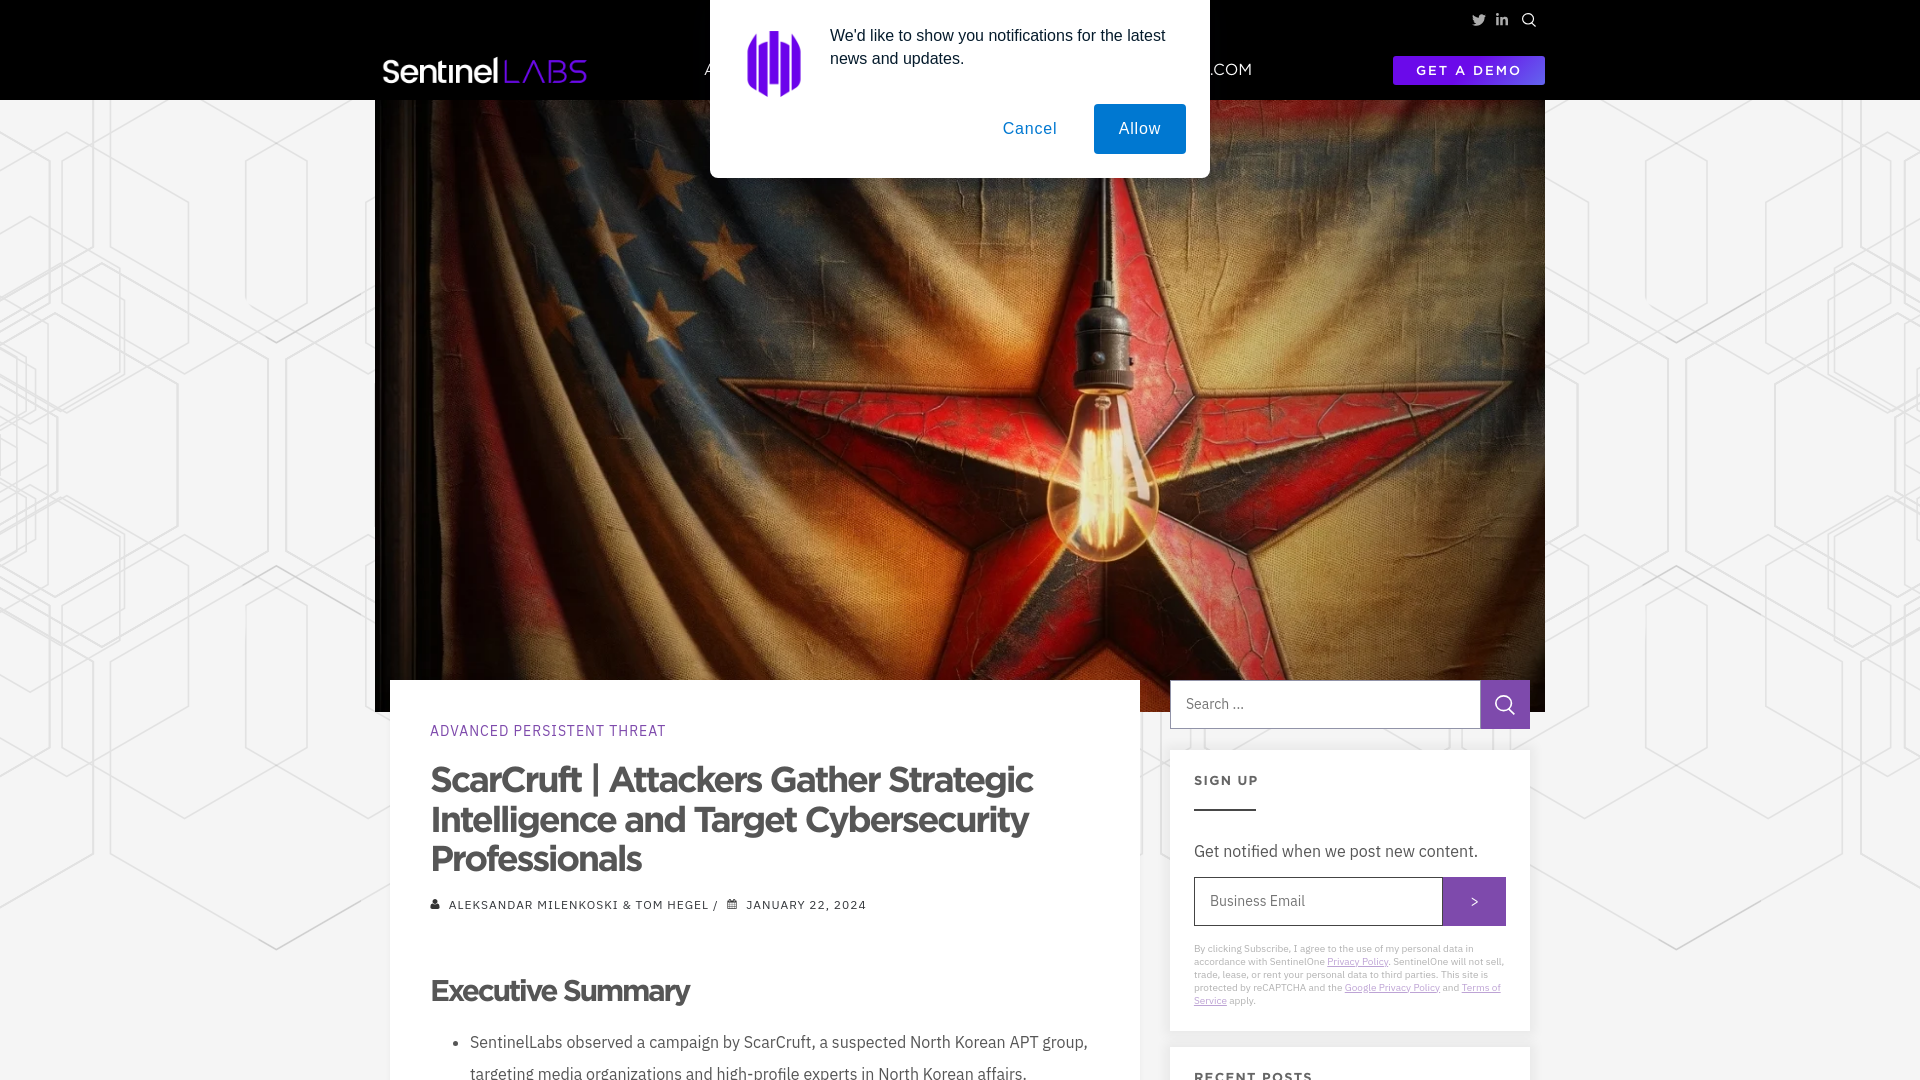Click the search icon in the sidebar

pos(1505,704)
